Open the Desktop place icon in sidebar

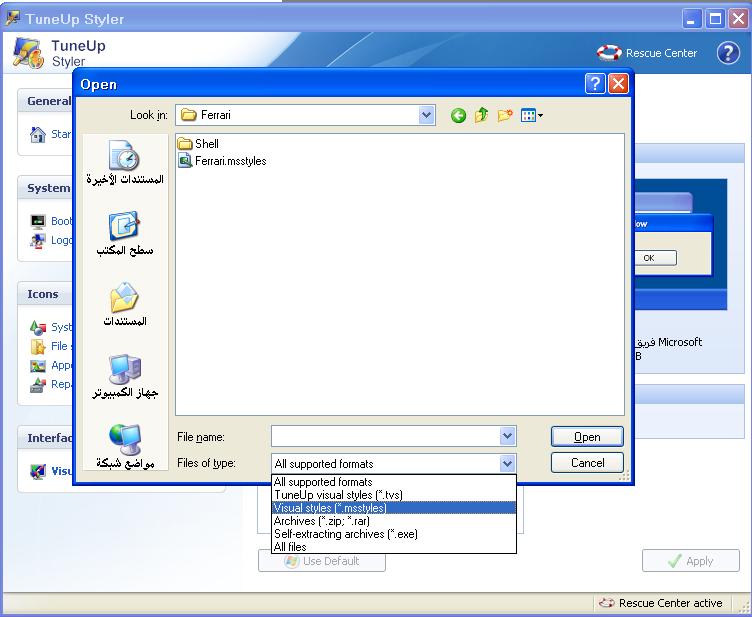(x=124, y=225)
